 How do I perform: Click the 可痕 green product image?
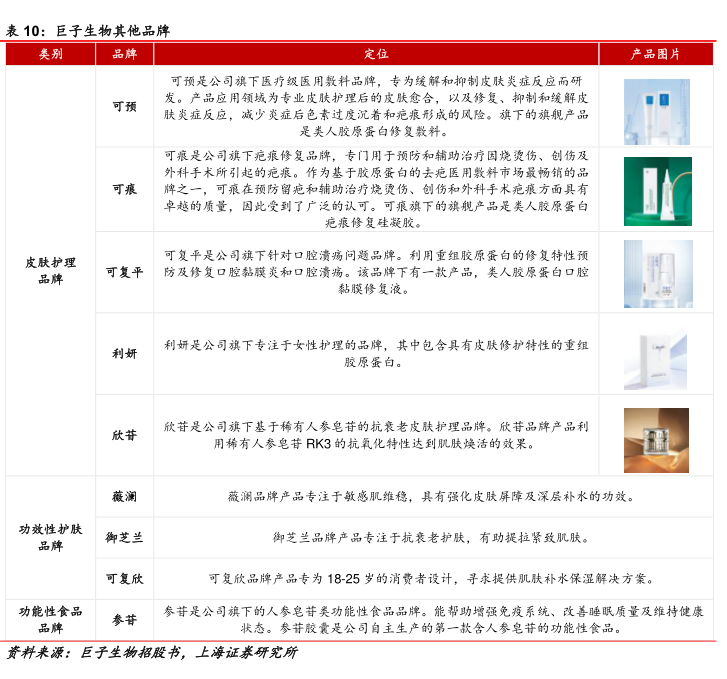pyautogui.click(x=657, y=189)
